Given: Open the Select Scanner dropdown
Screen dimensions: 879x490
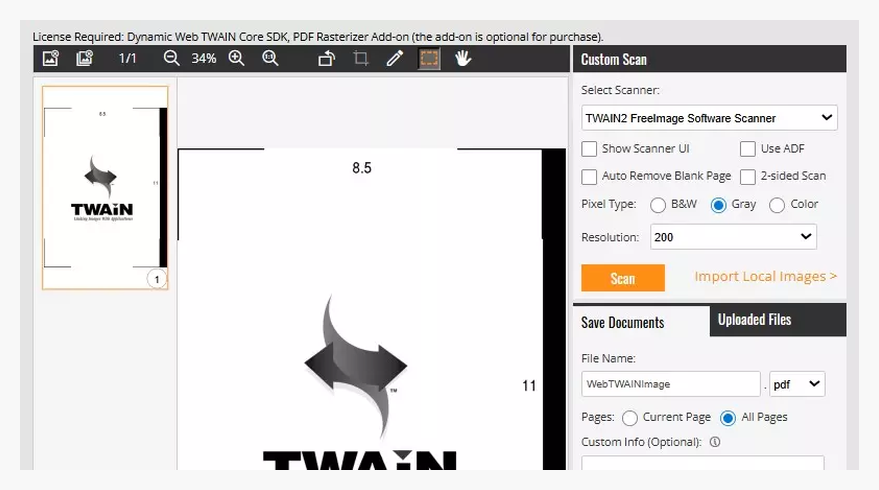Looking at the screenshot, I should point(709,118).
